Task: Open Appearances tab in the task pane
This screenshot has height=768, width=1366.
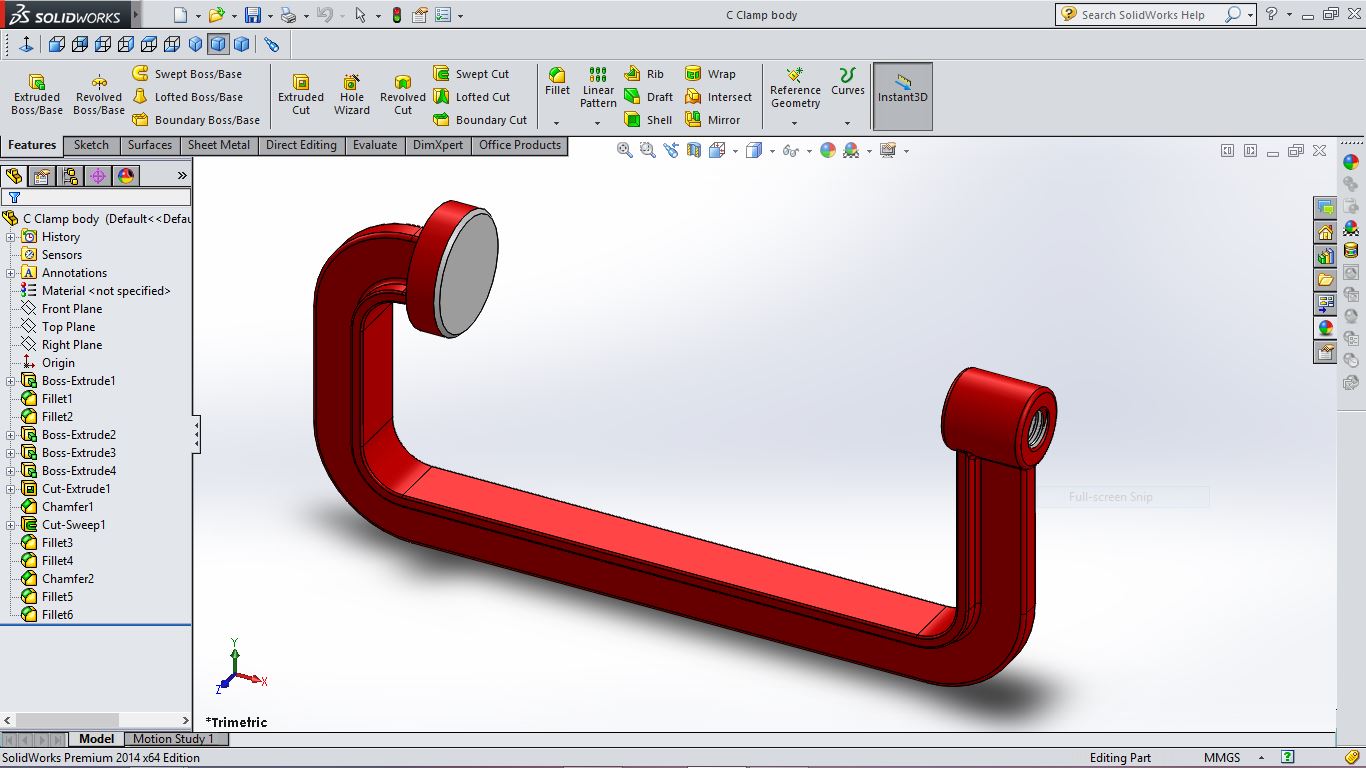Action: click(1325, 327)
